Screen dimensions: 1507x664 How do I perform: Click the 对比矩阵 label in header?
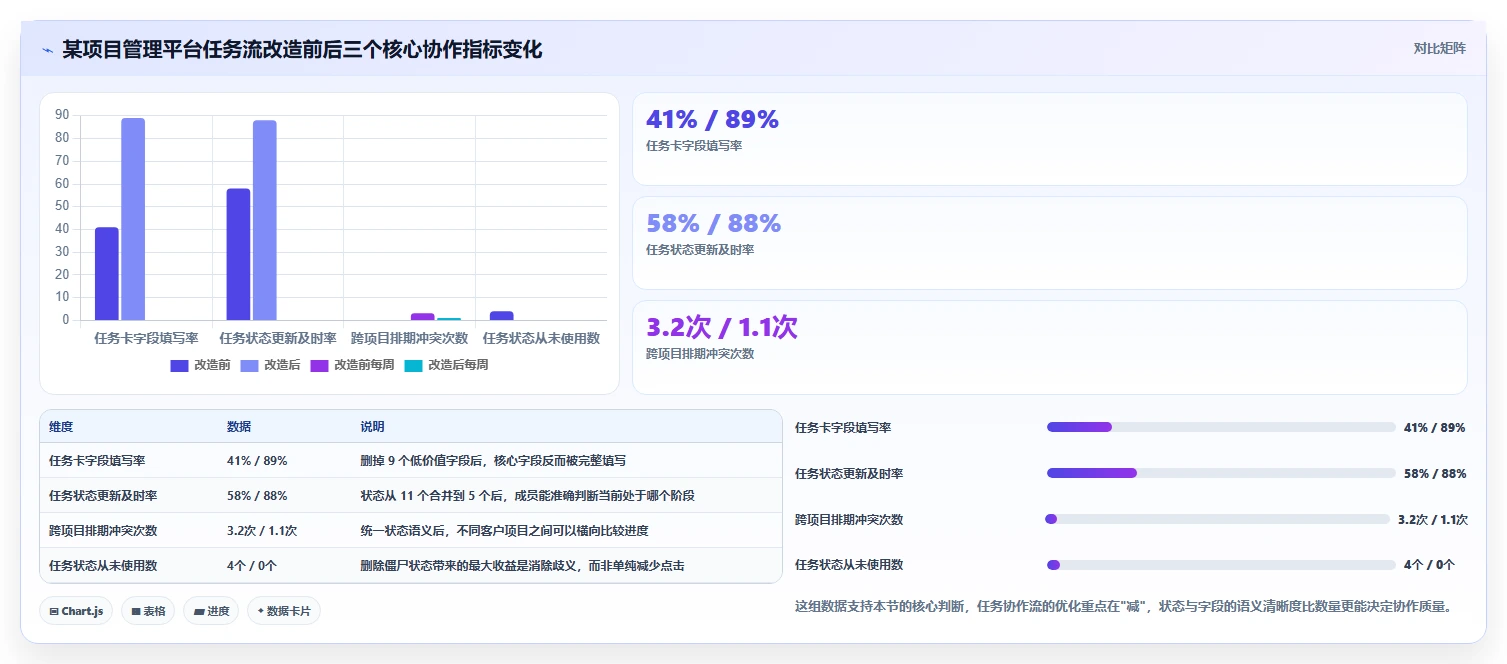pyautogui.click(x=1439, y=48)
